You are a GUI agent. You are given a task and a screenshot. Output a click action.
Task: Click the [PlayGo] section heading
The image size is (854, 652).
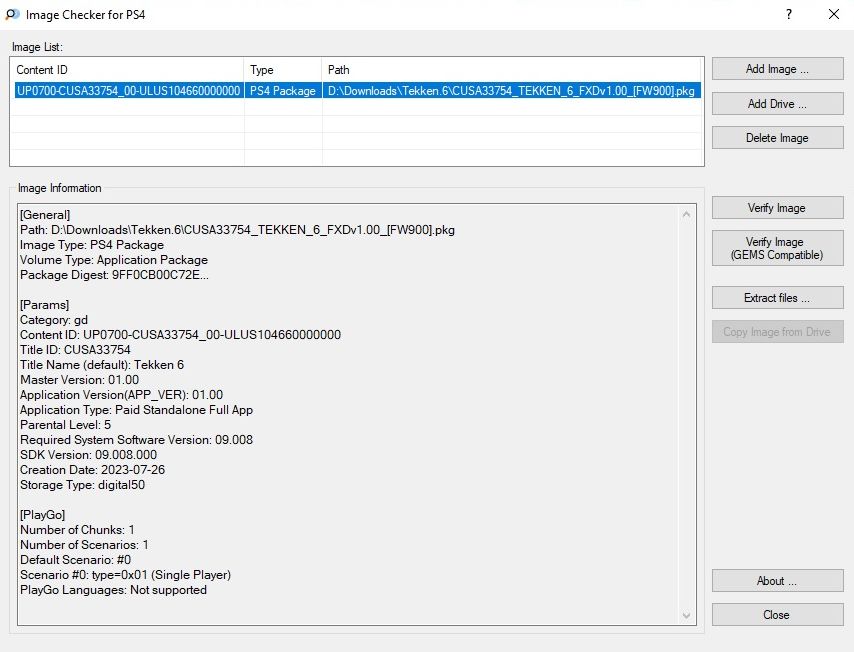pos(42,515)
